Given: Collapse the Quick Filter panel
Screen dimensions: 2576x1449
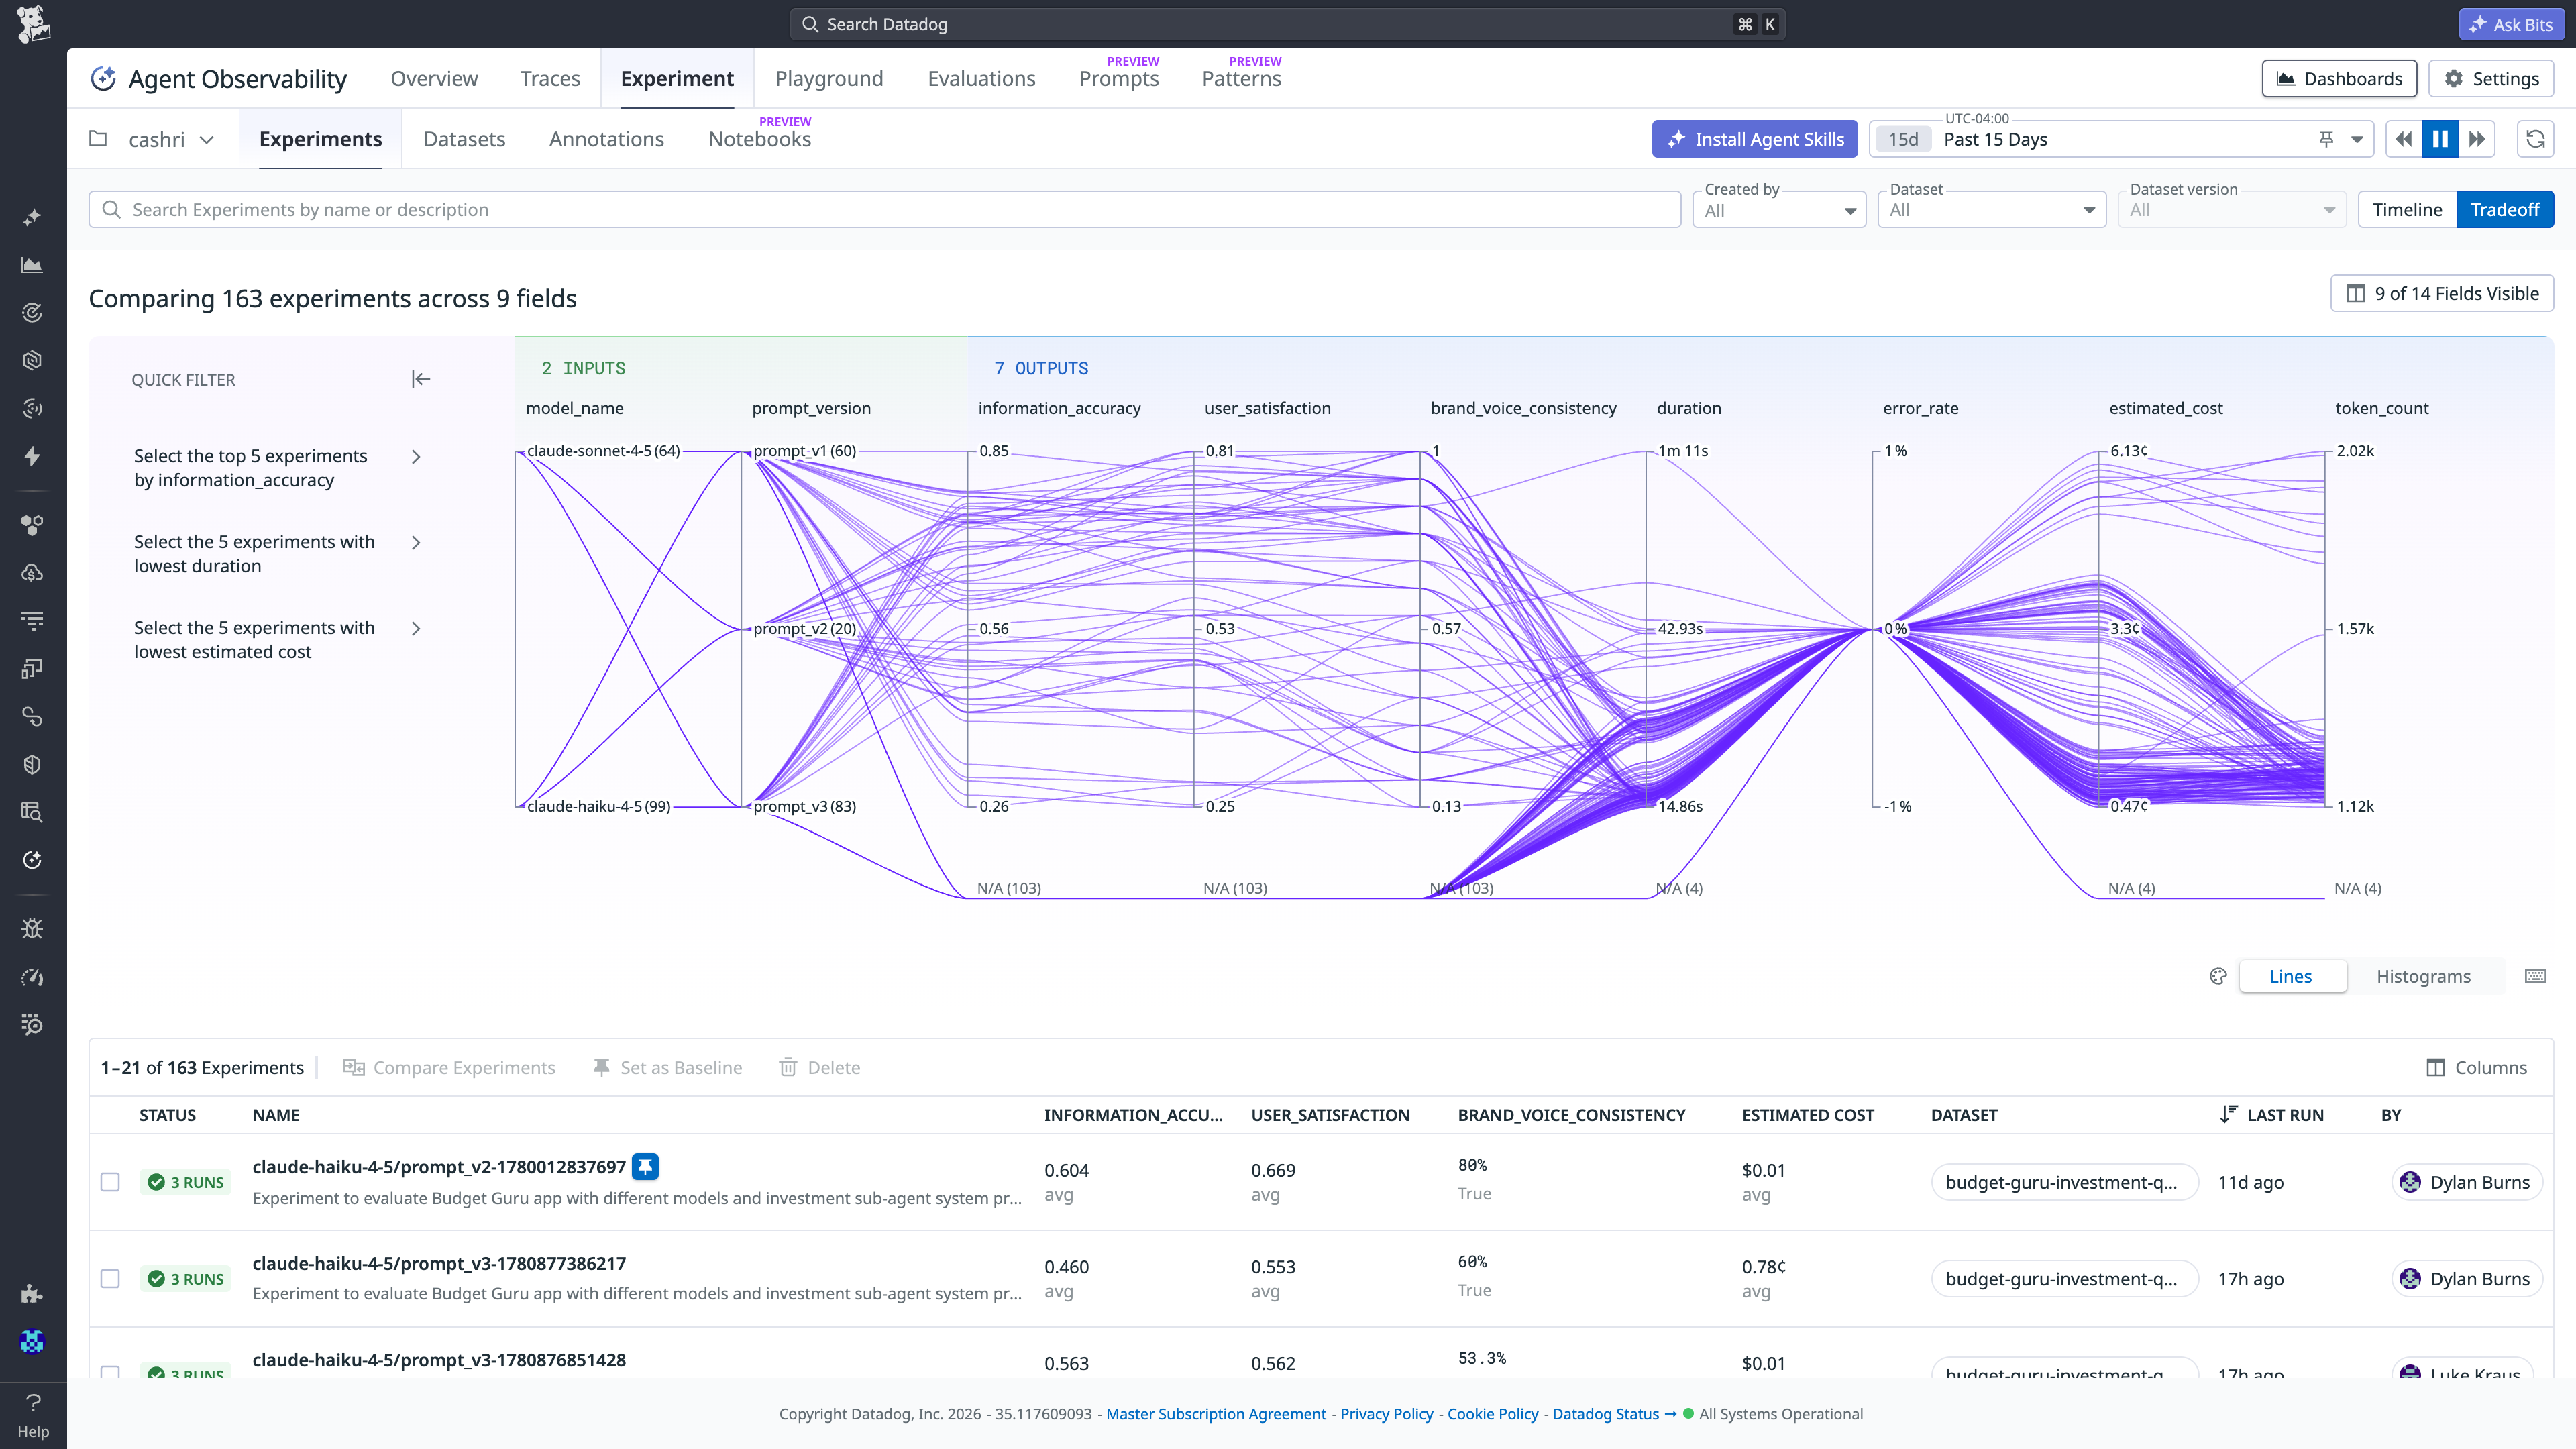Looking at the screenshot, I should (x=421, y=379).
